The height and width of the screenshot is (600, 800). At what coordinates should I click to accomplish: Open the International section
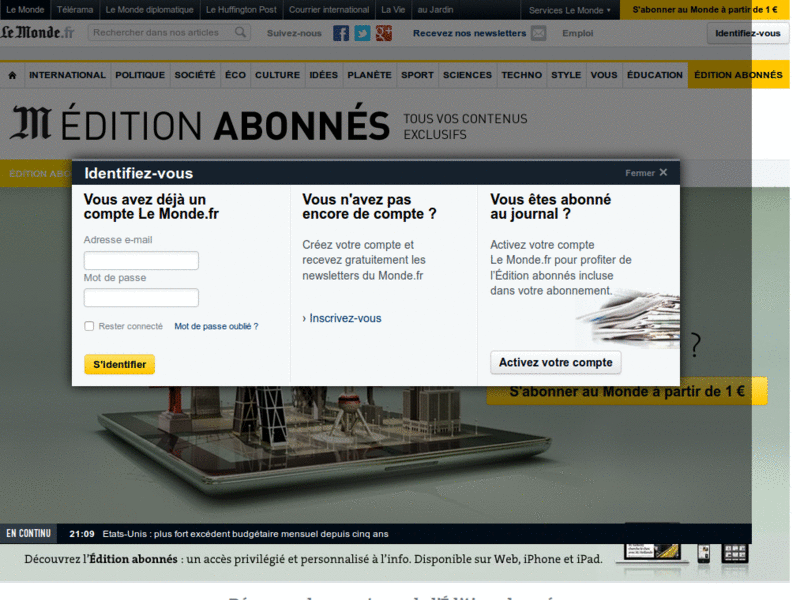tap(67, 75)
